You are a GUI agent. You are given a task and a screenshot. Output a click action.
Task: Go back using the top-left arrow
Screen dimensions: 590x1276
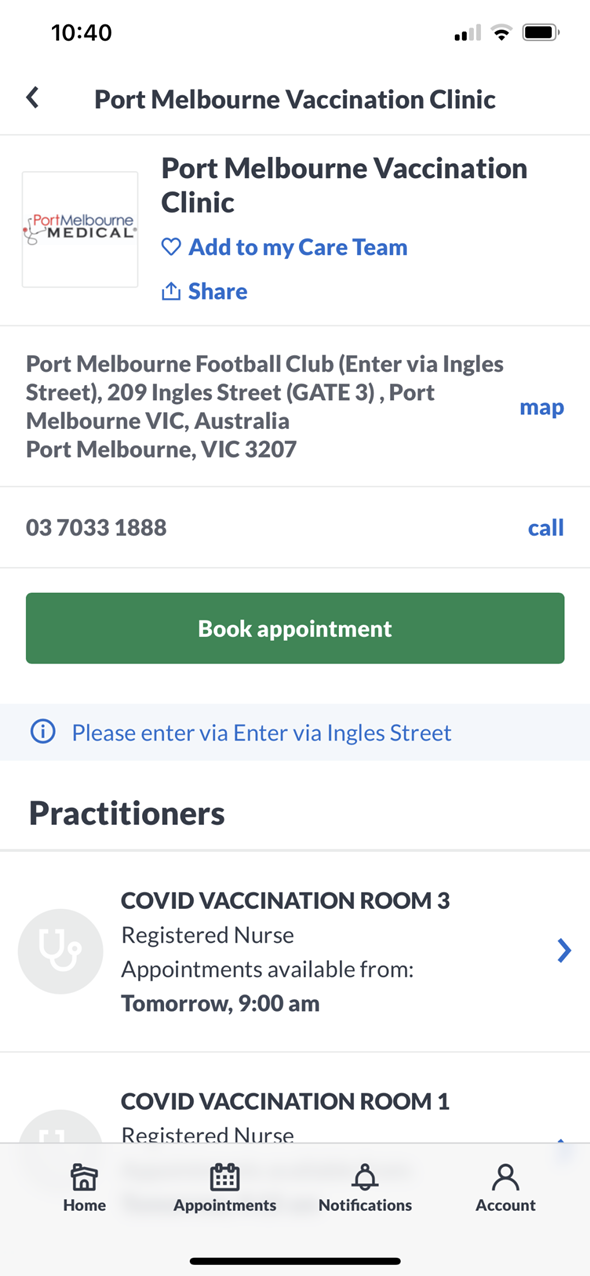(x=33, y=97)
